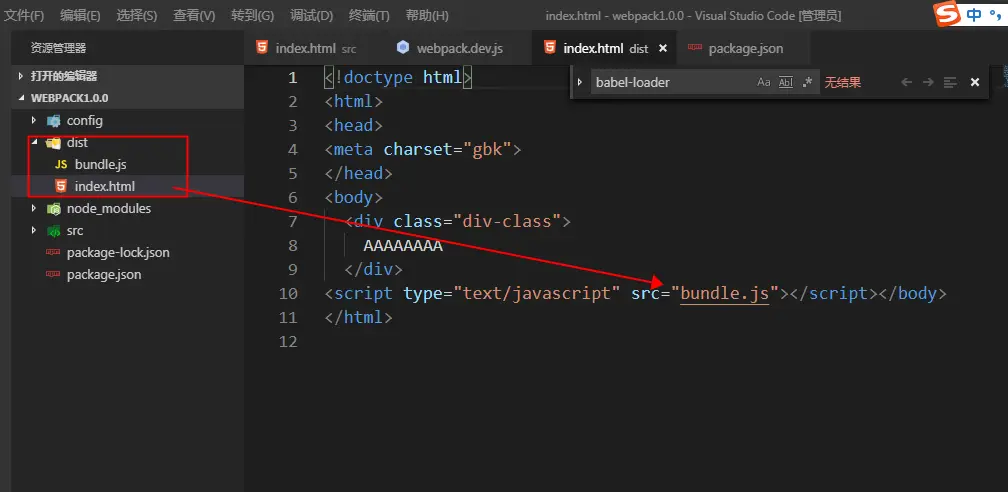1008x492 pixels.
Task: Expand the node_modules folder
Action: 34,208
